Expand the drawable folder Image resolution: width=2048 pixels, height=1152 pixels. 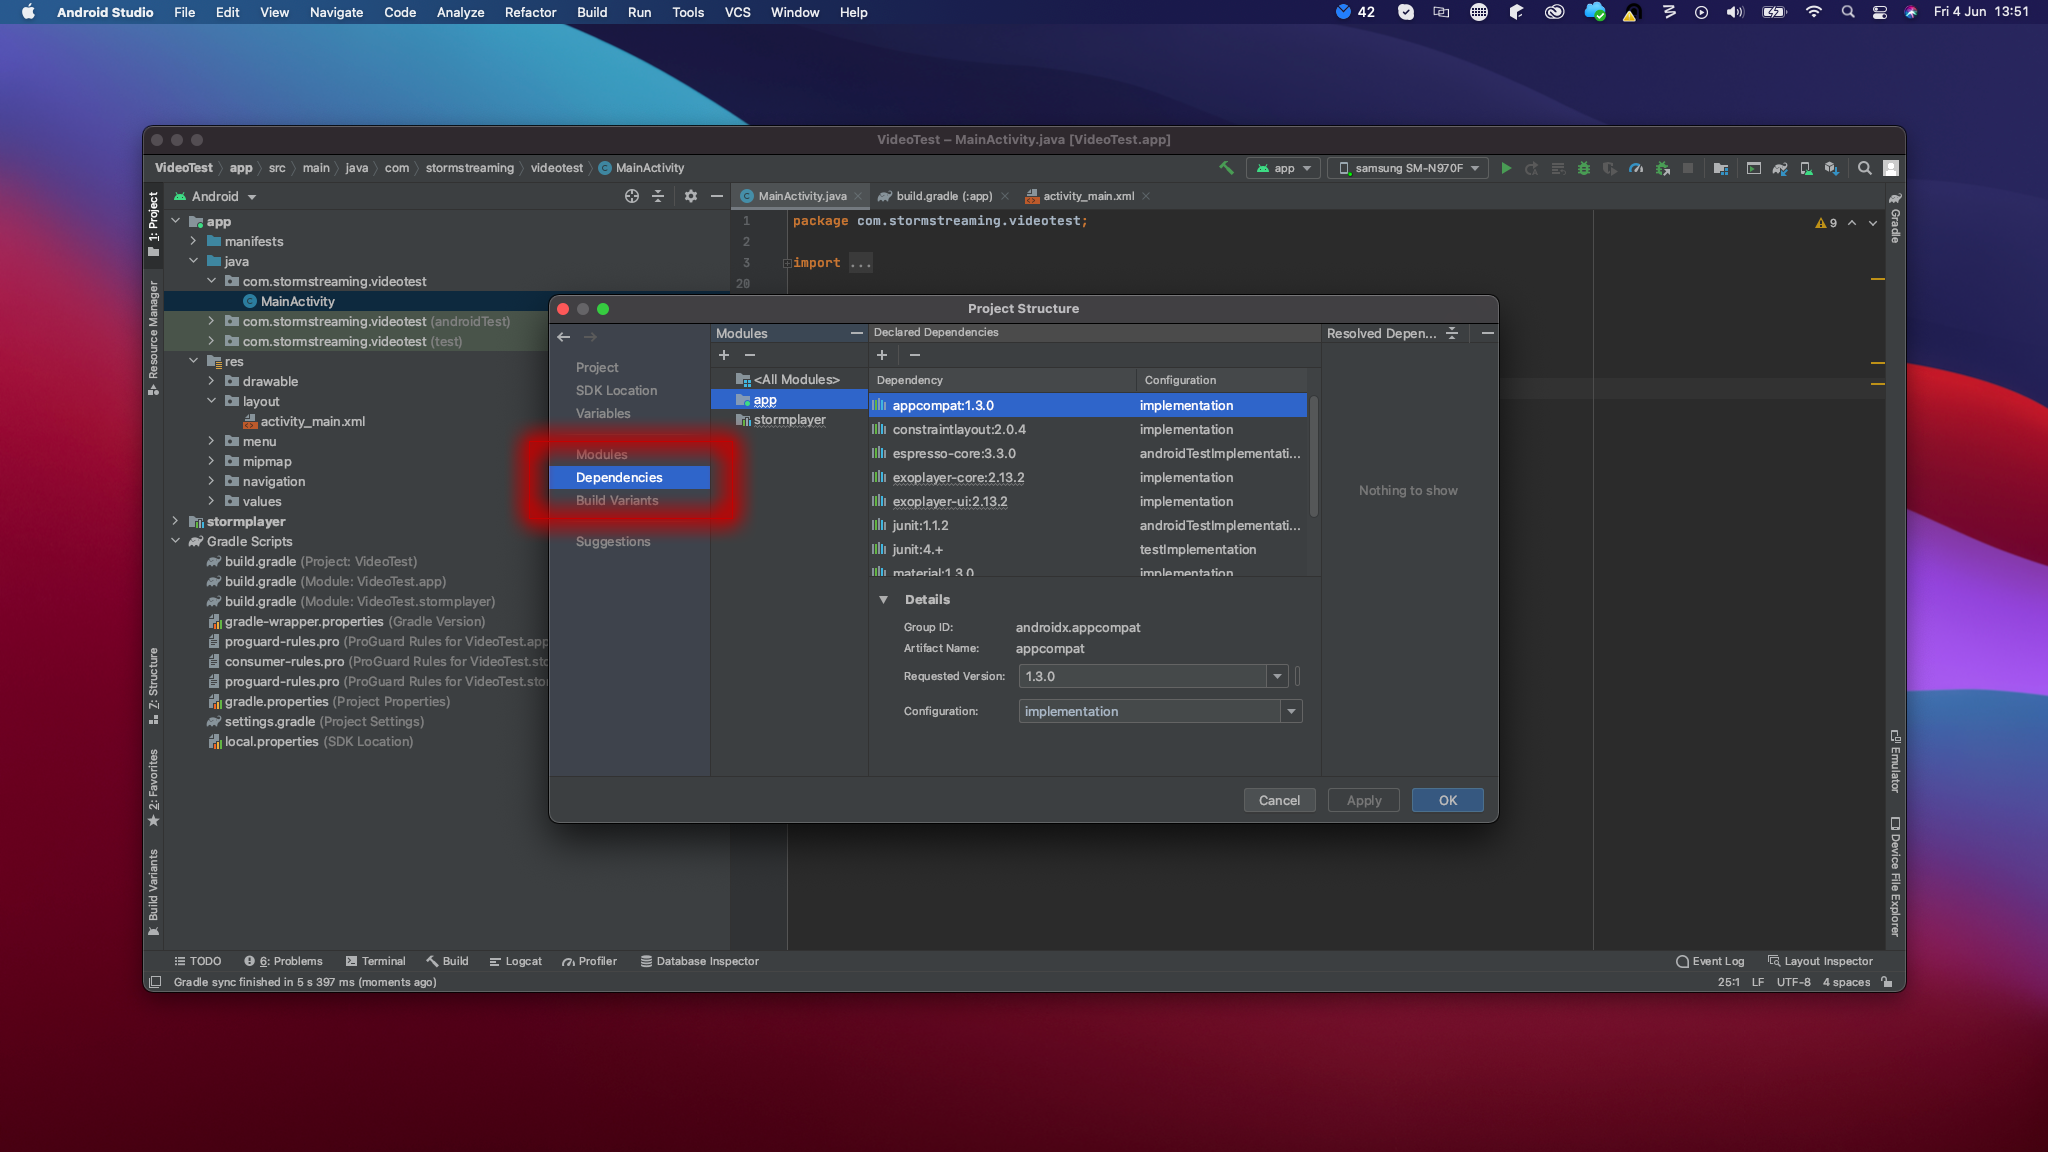pyautogui.click(x=211, y=381)
